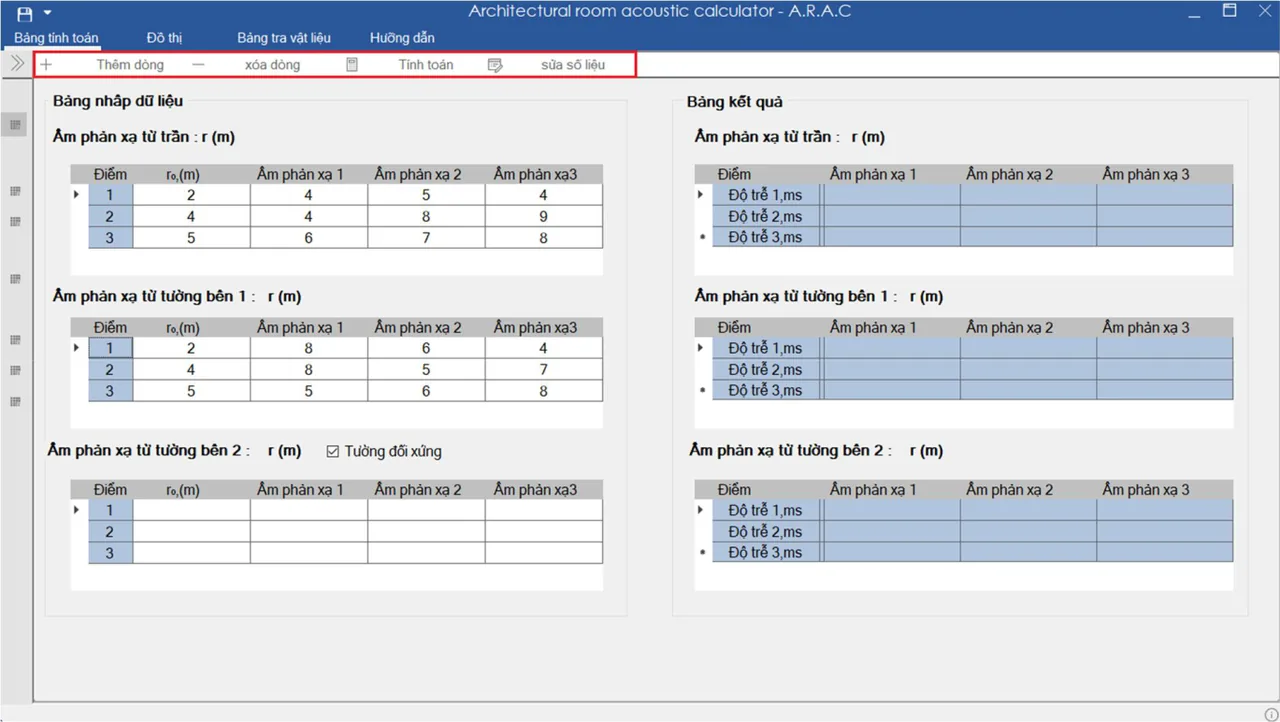Select Độ trễ 2,ms row in the tường bên 1 results table
The width and height of the screenshot is (1280, 722).
pos(766,370)
